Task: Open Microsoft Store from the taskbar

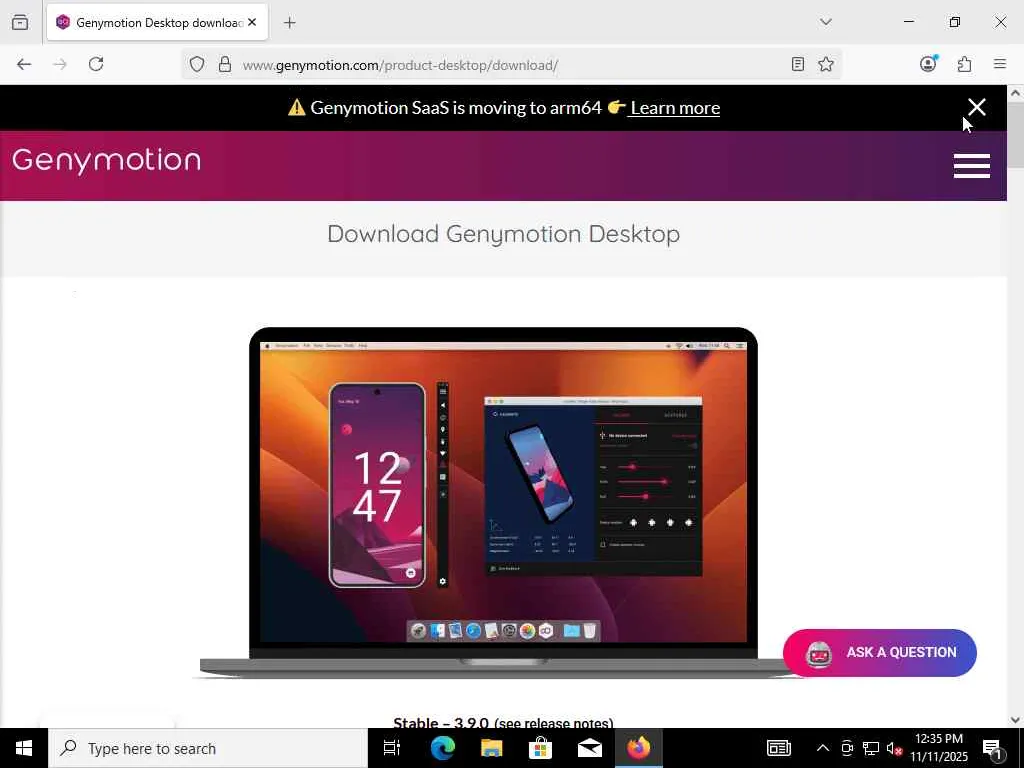Action: pos(540,748)
